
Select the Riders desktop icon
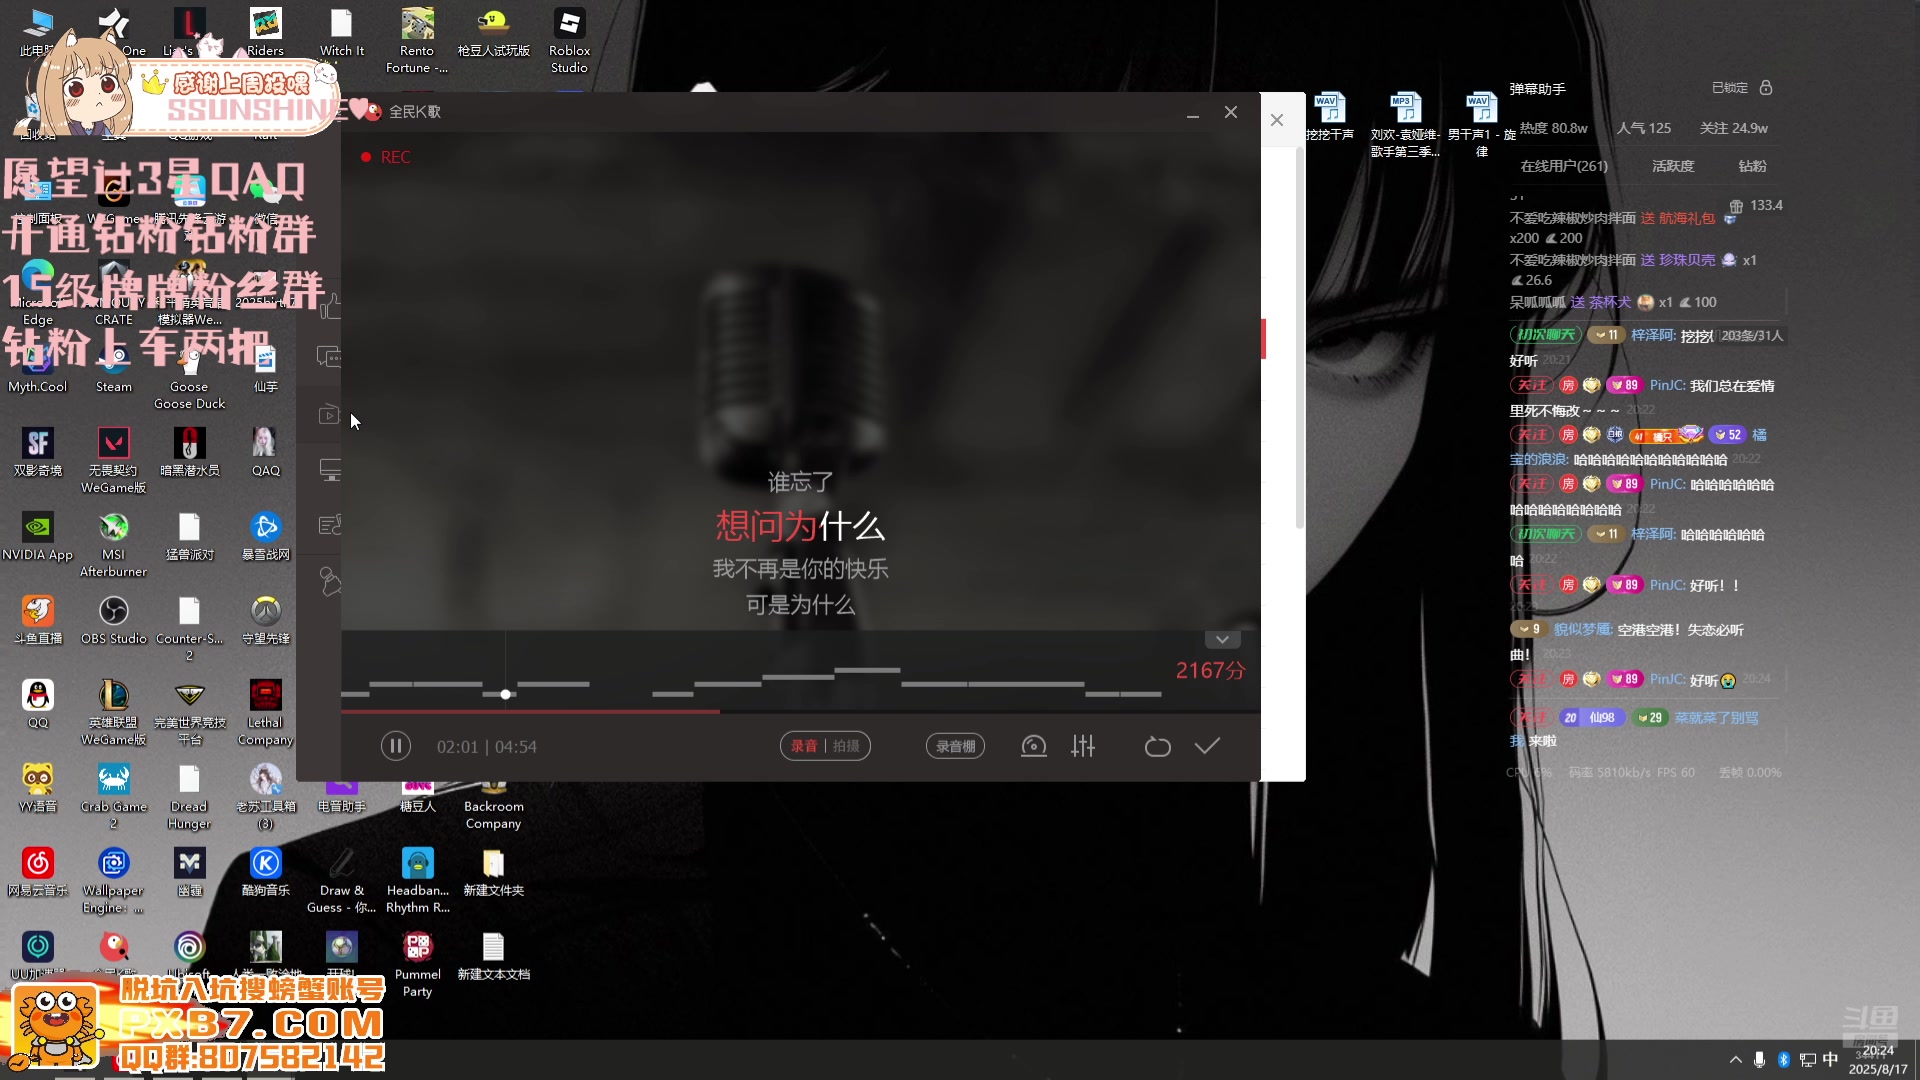pos(265,33)
